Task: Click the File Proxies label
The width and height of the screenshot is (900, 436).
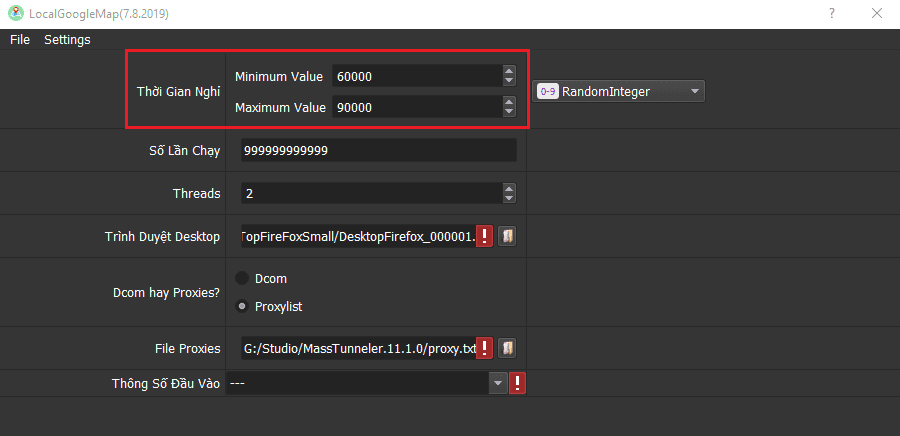Action: click(x=188, y=348)
